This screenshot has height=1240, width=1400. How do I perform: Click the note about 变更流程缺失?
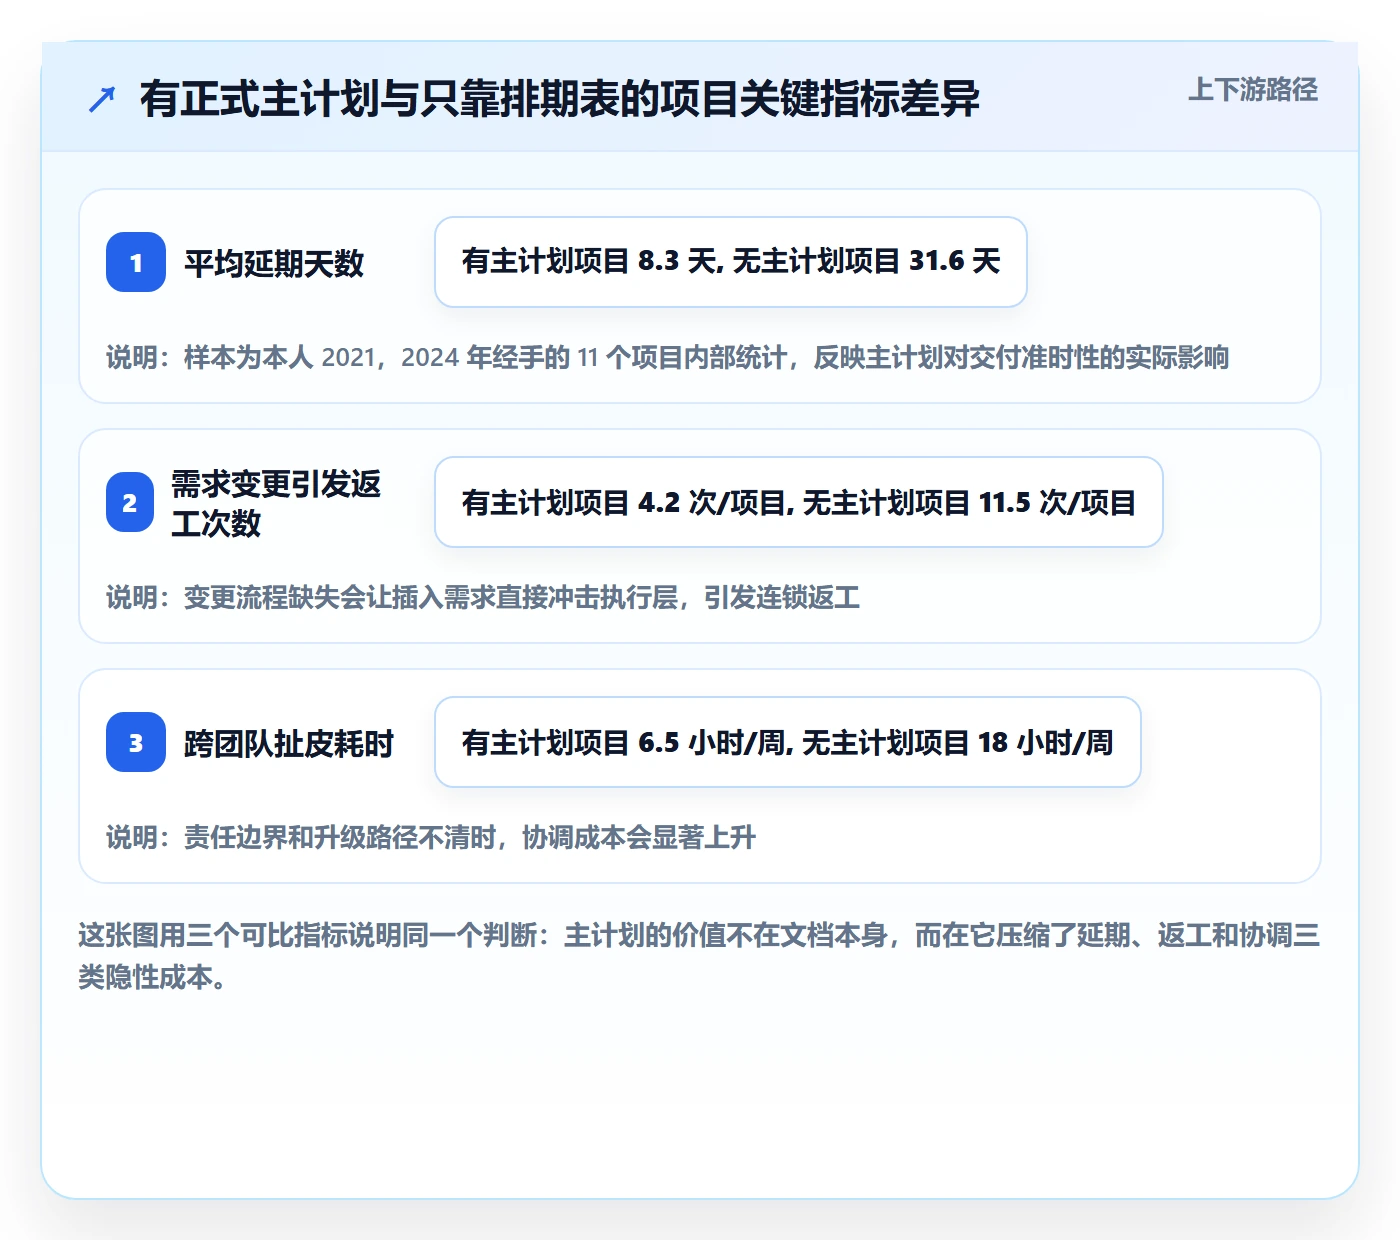click(483, 597)
